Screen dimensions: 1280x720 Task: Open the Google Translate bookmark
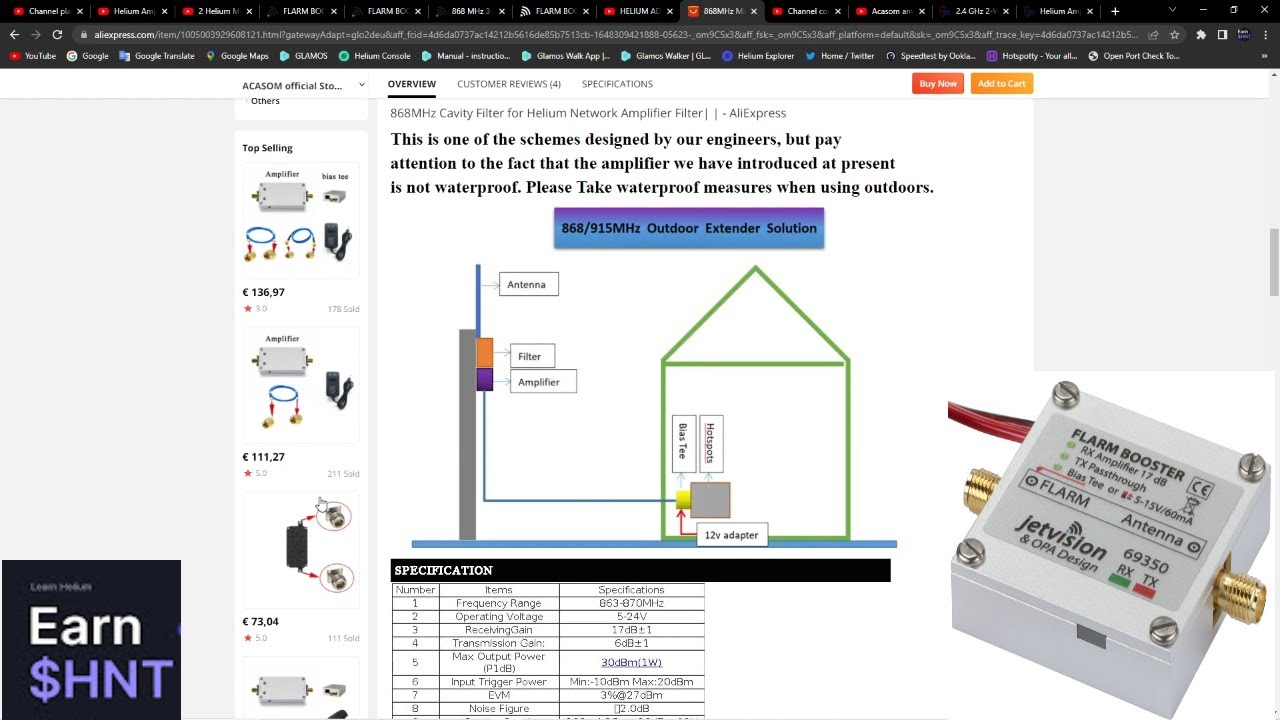click(158, 56)
